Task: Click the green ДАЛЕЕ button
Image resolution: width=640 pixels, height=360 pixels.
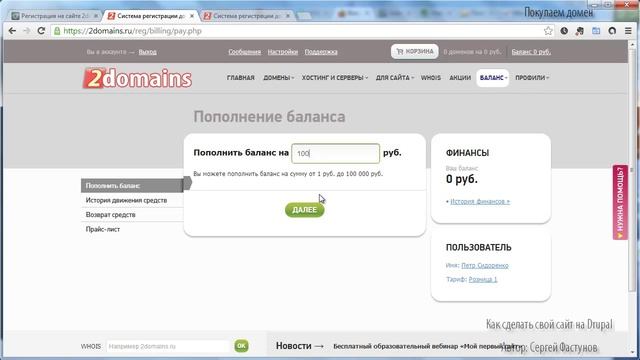Action: tap(304, 210)
